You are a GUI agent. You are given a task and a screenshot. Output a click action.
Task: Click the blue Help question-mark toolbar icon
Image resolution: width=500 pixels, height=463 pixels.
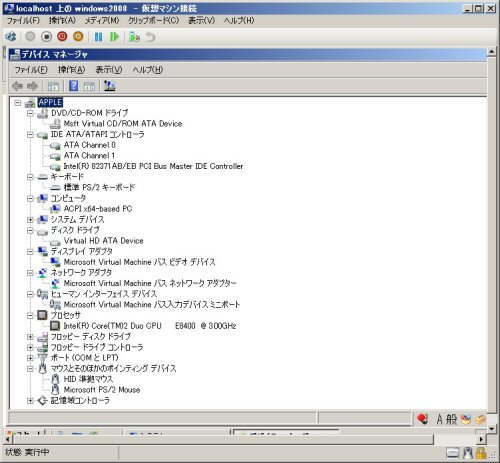point(73,86)
